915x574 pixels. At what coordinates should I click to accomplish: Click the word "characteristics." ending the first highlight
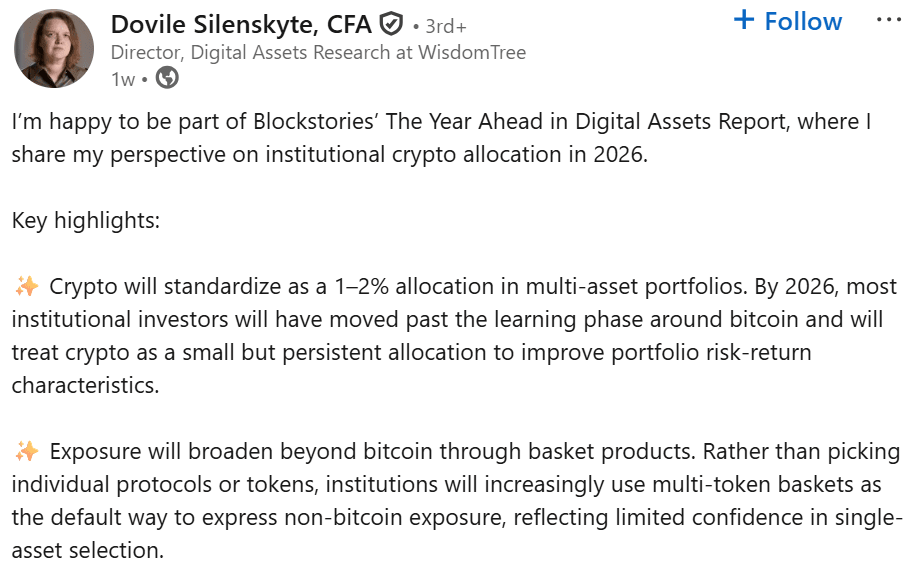tap(85, 385)
